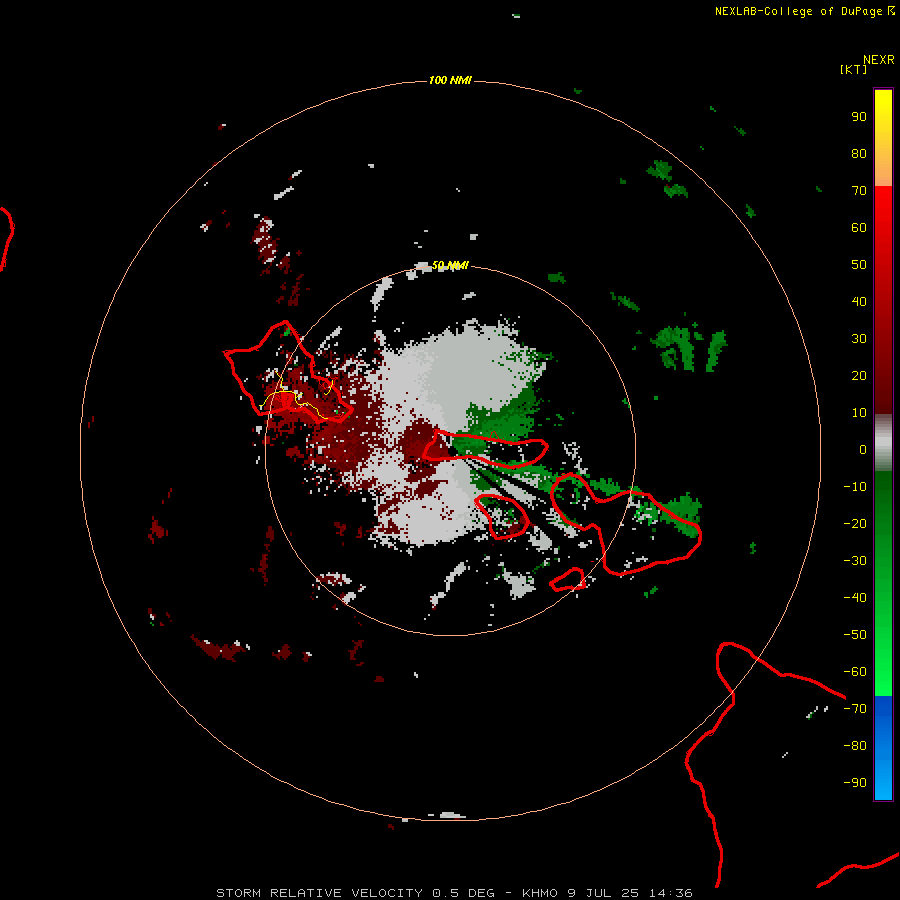The width and height of the screenshot is (900, 900).
Task: Click the 90 value on velocity scale
Action: click(x=859, y=117)
